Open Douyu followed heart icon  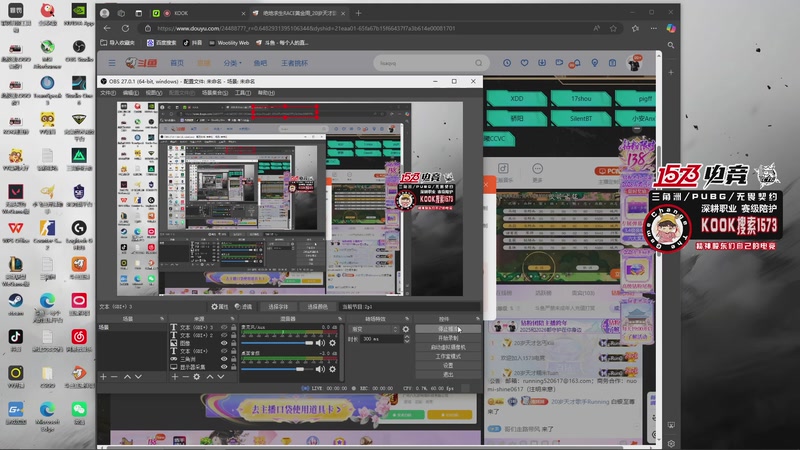tap(524, 63)
